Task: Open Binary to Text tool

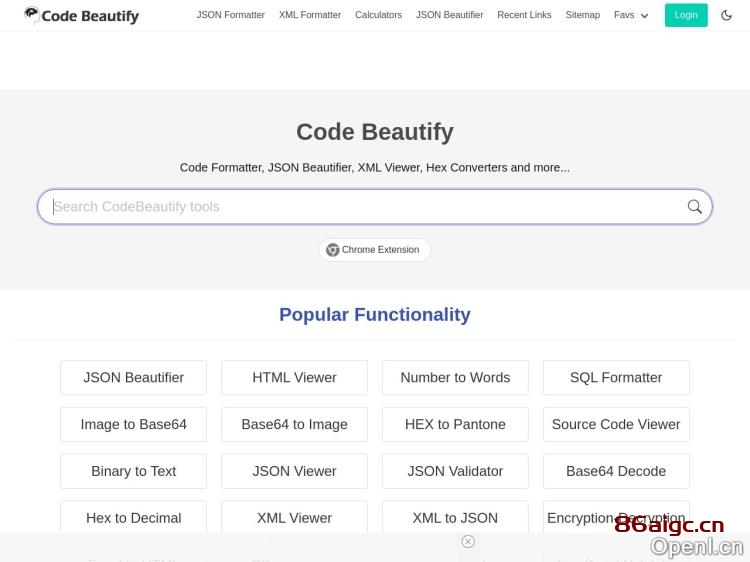Action: (133, 471)
